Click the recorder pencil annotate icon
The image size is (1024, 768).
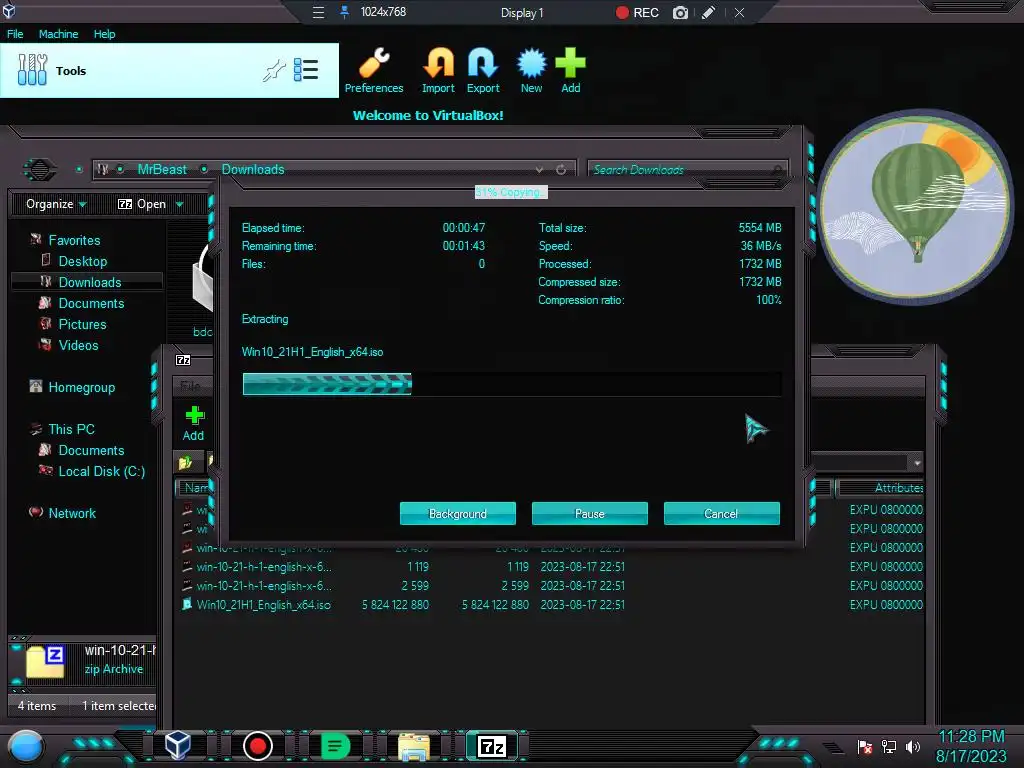pos(709,12)
